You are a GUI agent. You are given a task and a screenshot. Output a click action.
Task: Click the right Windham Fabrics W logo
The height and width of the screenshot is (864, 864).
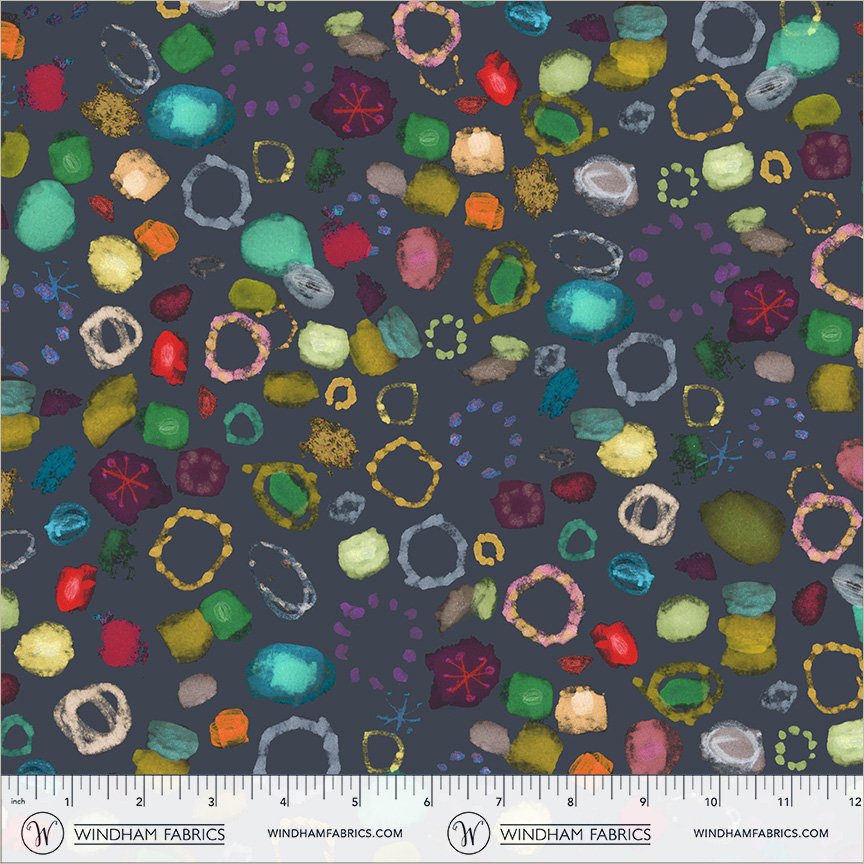(x=468, y=833)
